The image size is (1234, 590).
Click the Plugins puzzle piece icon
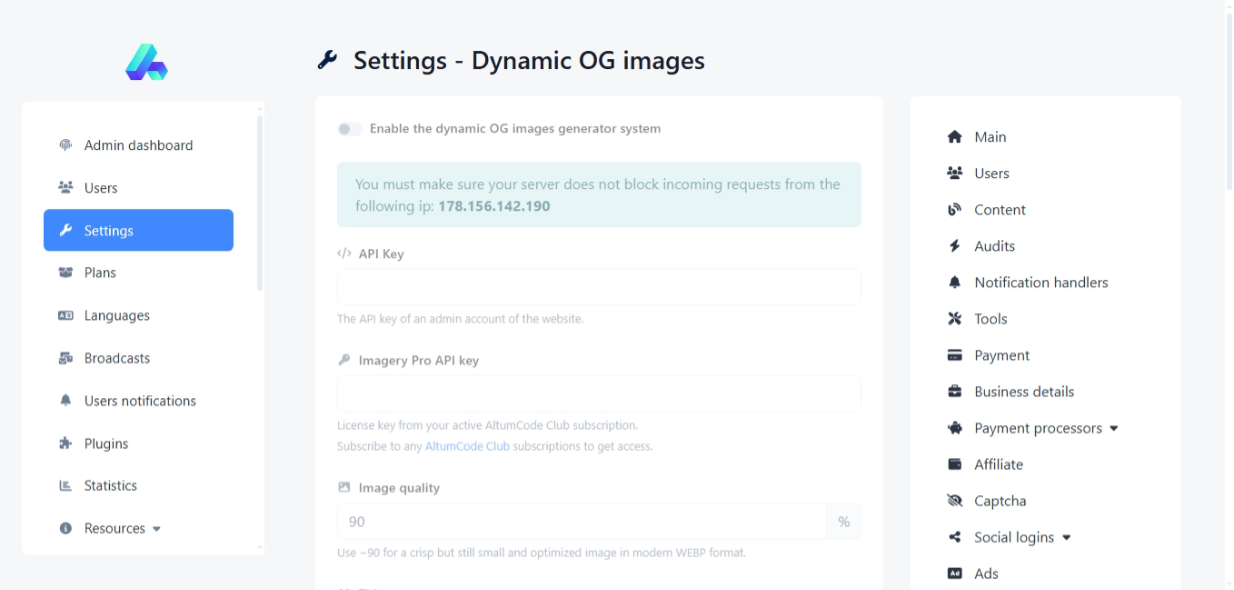66,444
